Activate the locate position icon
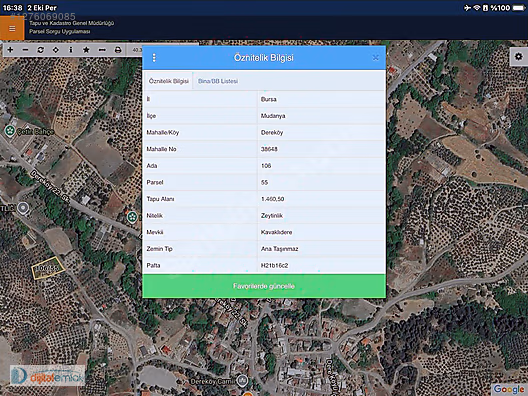This screenshot has height=396, width=528. 56,50
